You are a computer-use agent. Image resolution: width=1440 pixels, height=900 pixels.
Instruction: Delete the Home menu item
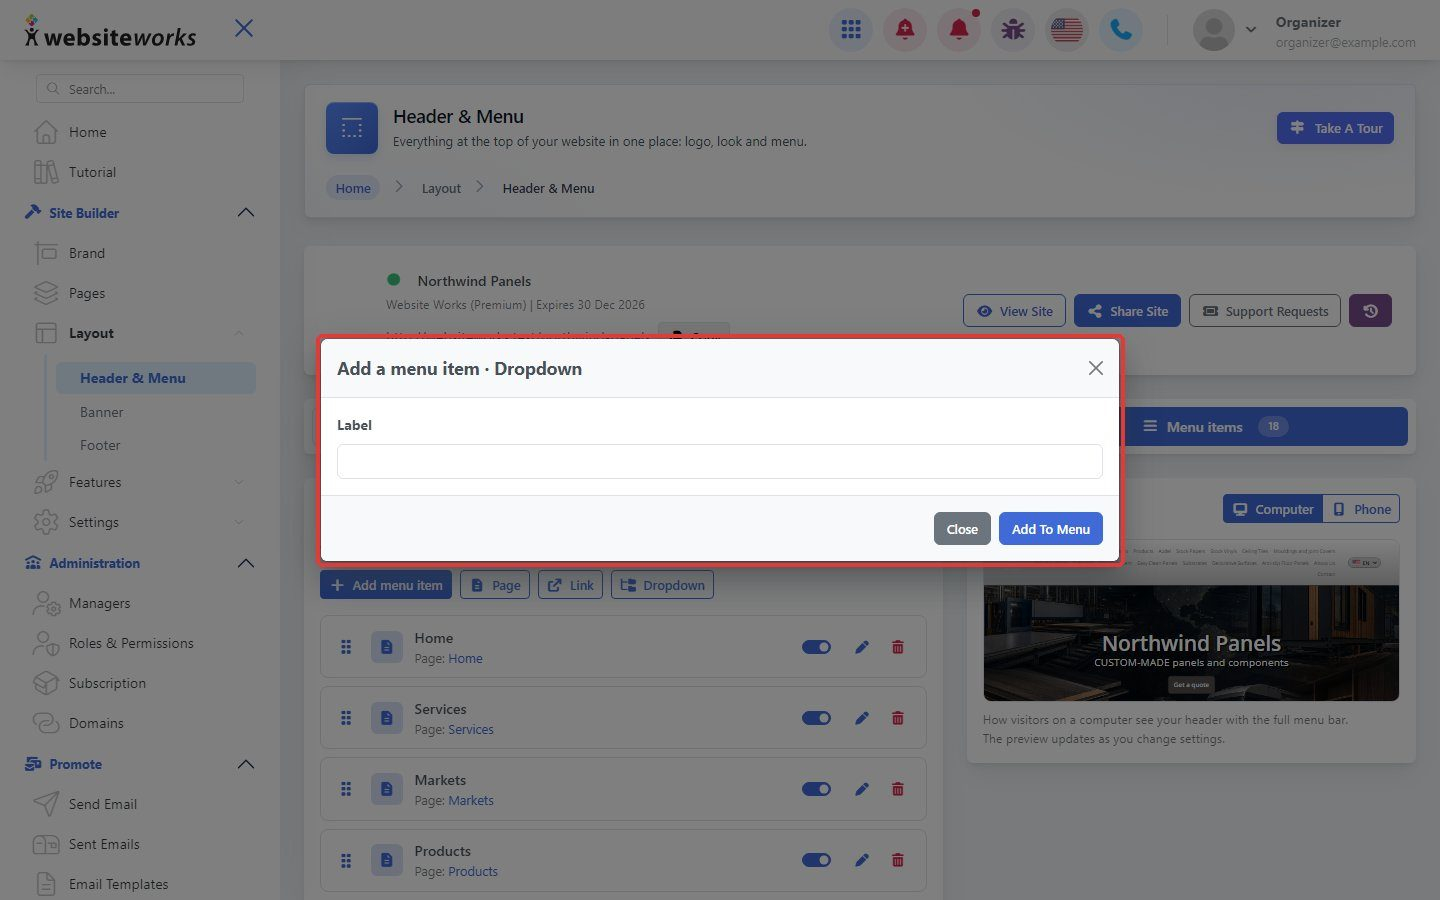pyautogui.click(x=898, y=647)
